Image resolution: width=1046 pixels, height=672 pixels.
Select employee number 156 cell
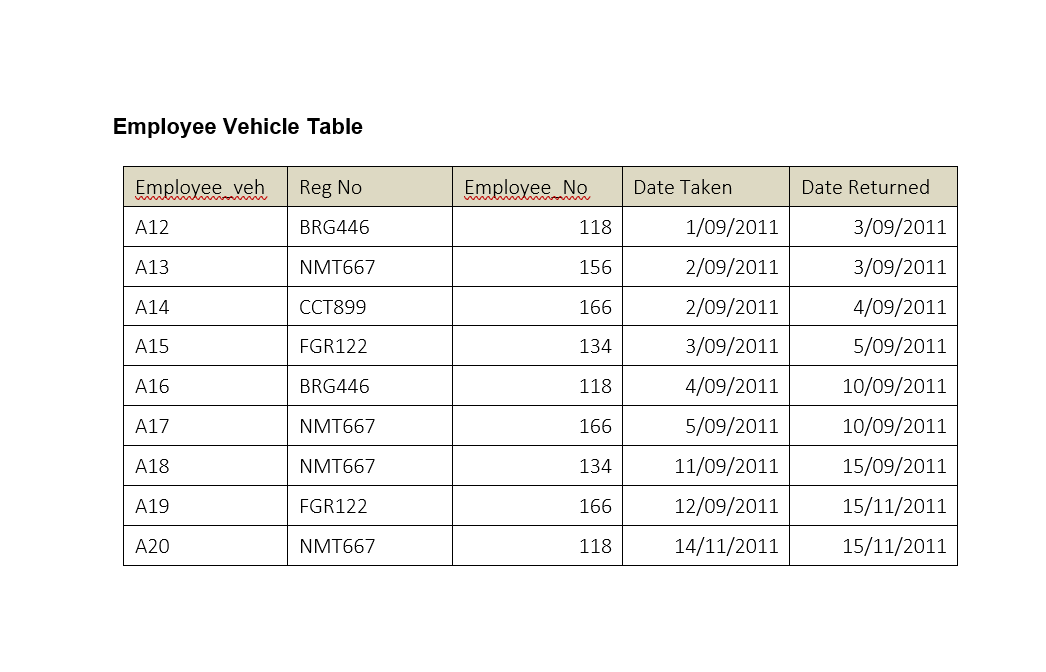538,267
